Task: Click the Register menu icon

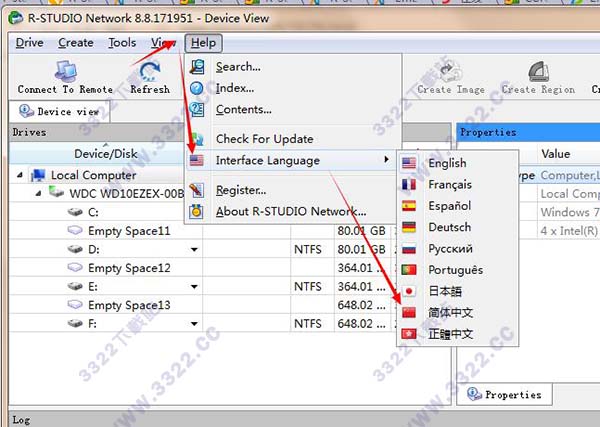Action: tap(197, 190)
